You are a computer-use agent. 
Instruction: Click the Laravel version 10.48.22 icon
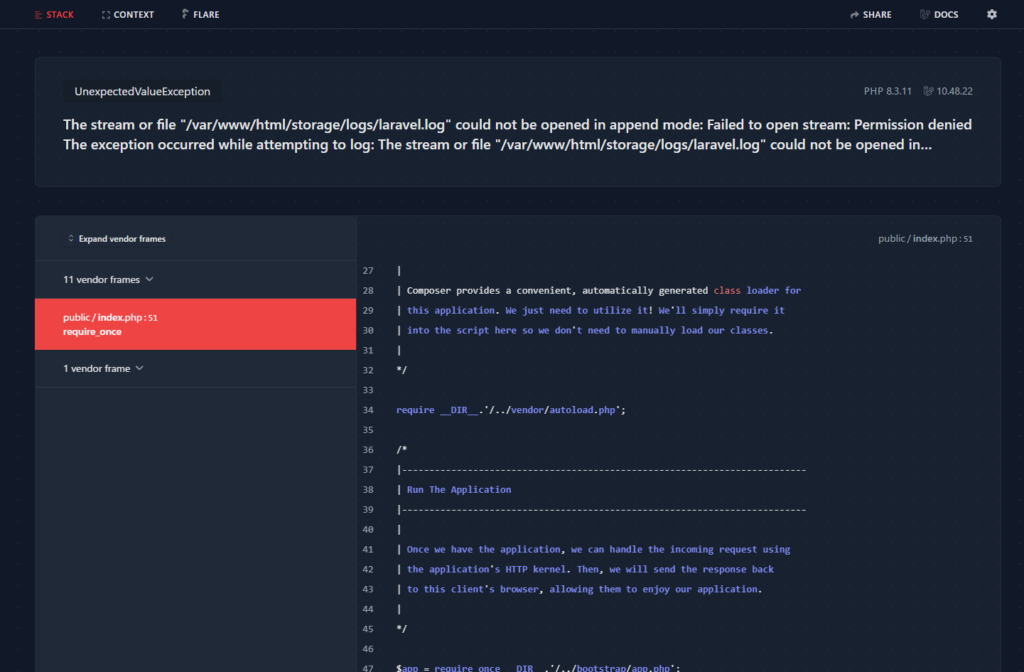[x=929, y=91]
